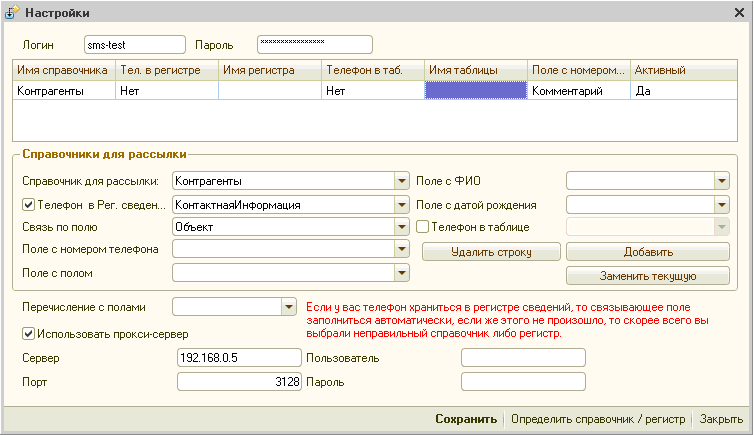The image size is (754, 435).
Task: Toggle the Телефон в Рег. сведен. checkbox
Action: 28,204
